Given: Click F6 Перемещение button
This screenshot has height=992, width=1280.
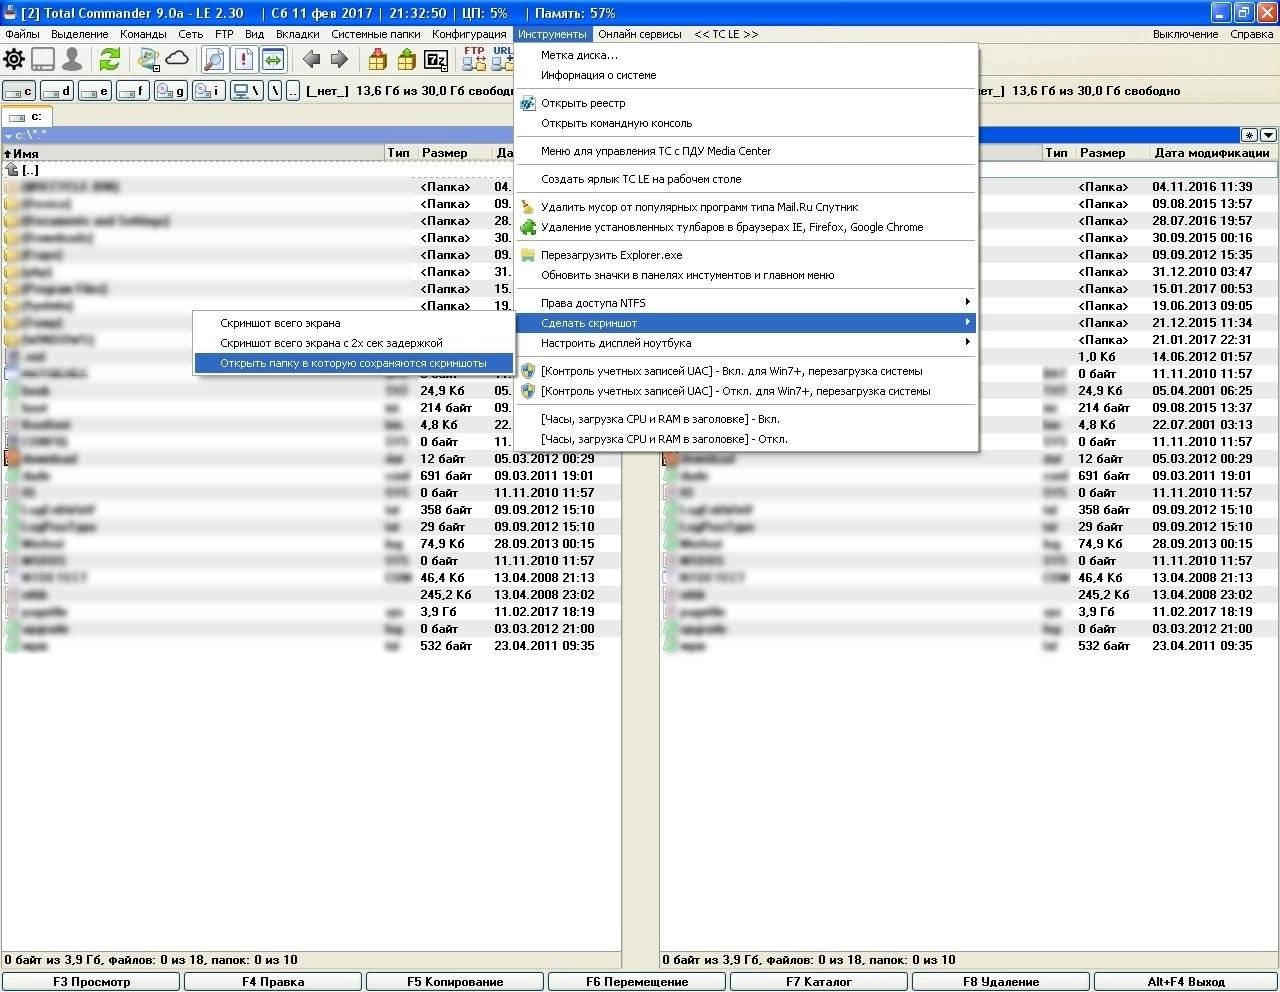Looking at the screenshot, I should coord(637,982).
